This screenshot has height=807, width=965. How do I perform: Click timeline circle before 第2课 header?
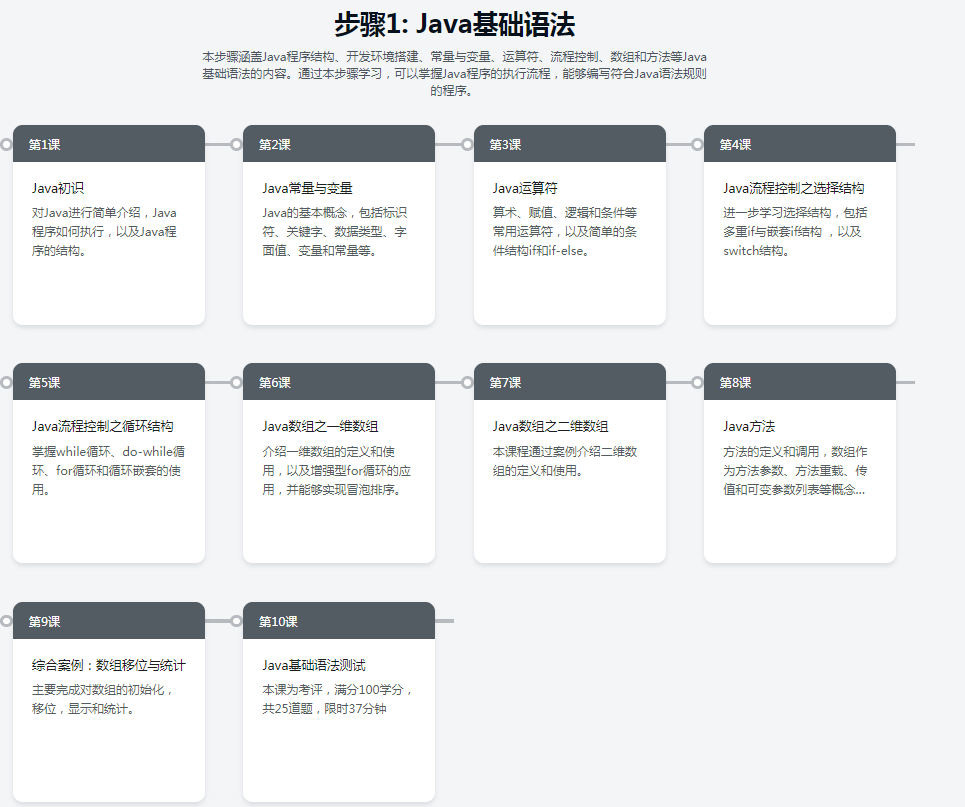pyautogui.click(x=236, y=144)
